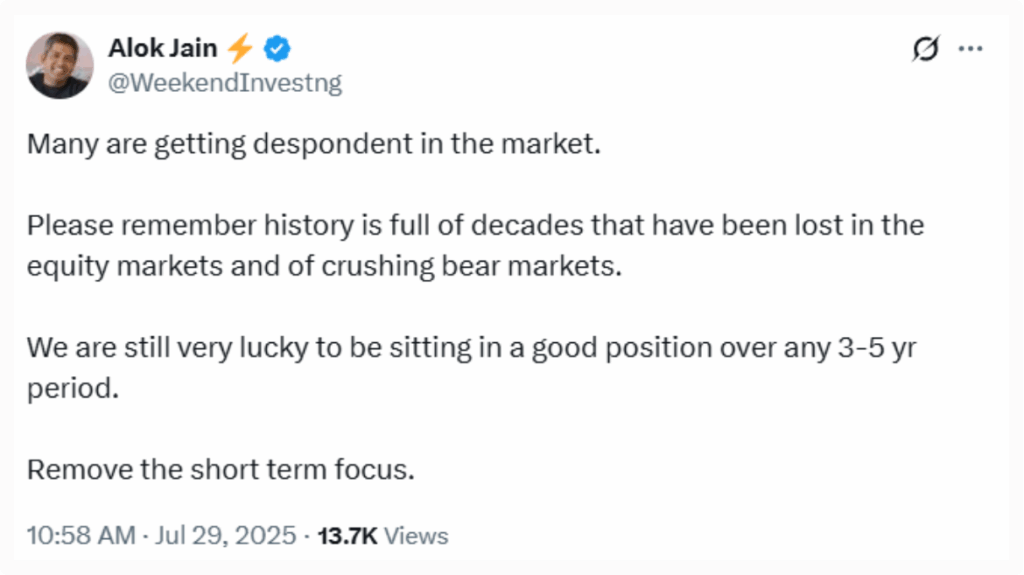
Task: Click "Remove the short term focus." sentence
Action: pos(221,470)
